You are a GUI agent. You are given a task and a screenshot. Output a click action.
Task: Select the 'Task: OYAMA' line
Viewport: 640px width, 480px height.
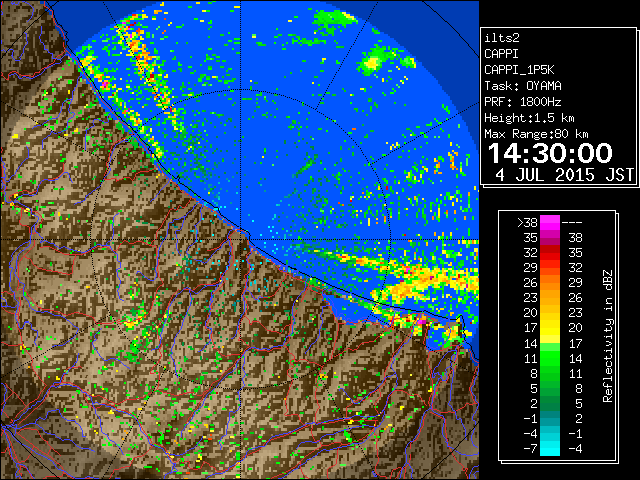point(523,86)
